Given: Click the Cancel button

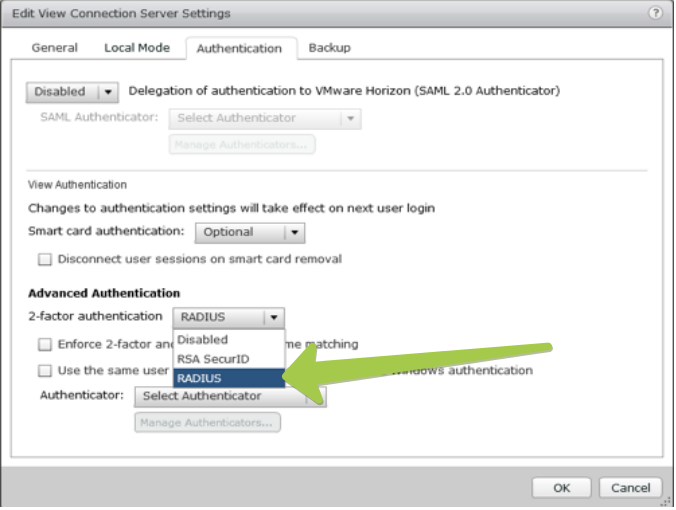Looking at the screenshot, I should (x=630, y=488).
